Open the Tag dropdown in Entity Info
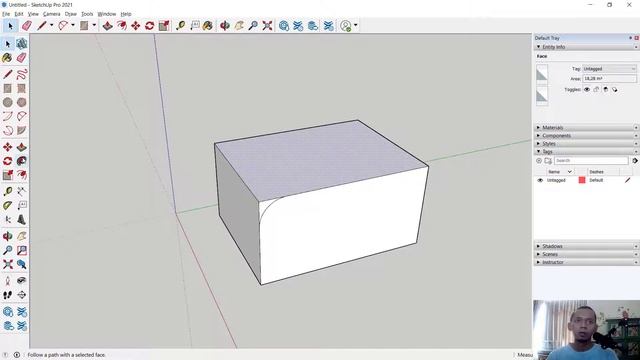640x360 pixels. pos(609,69)
